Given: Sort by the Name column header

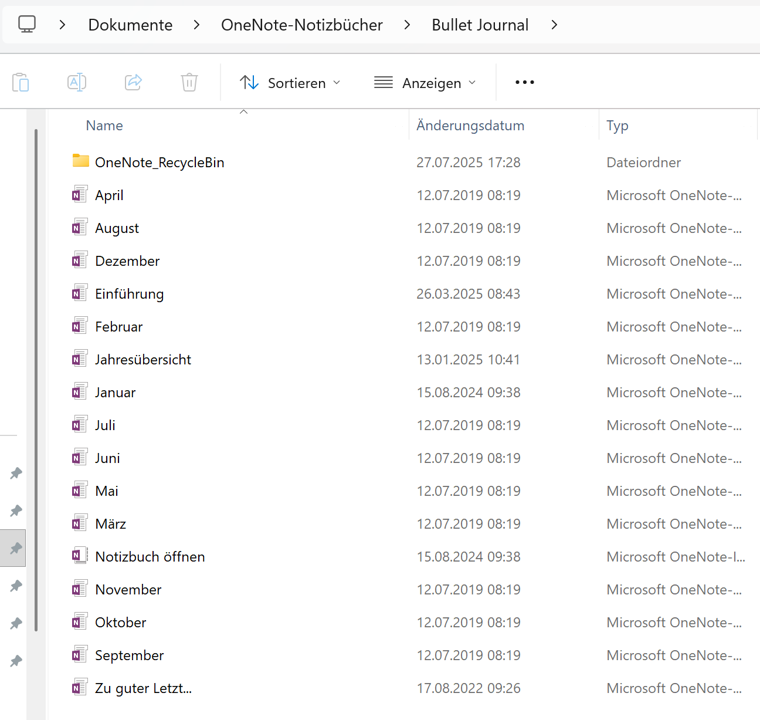Looking at the screenshot, I should tap(105, 126).
